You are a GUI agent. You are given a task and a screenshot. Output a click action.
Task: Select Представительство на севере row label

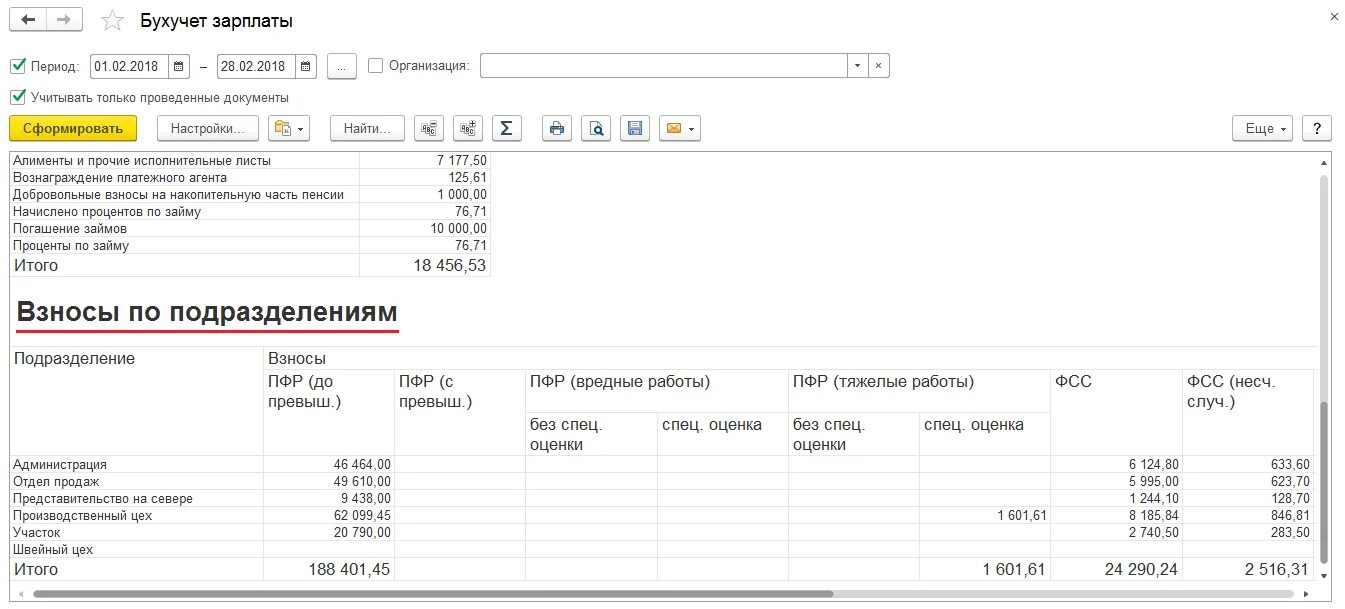[x=102, y=498]
